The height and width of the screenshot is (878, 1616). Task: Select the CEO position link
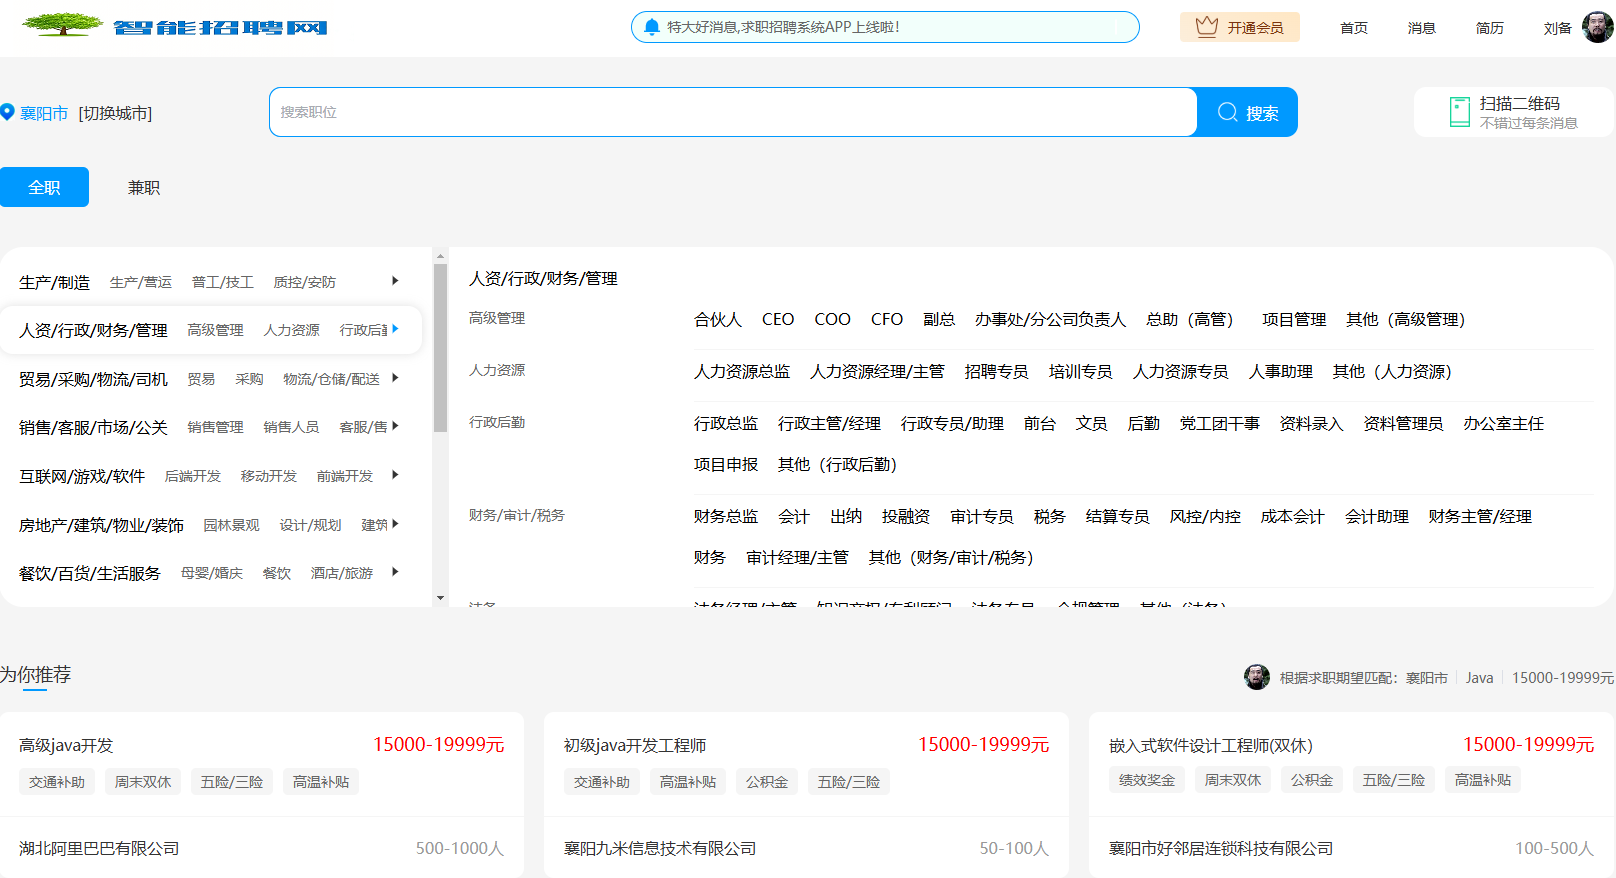pos(777,319)
